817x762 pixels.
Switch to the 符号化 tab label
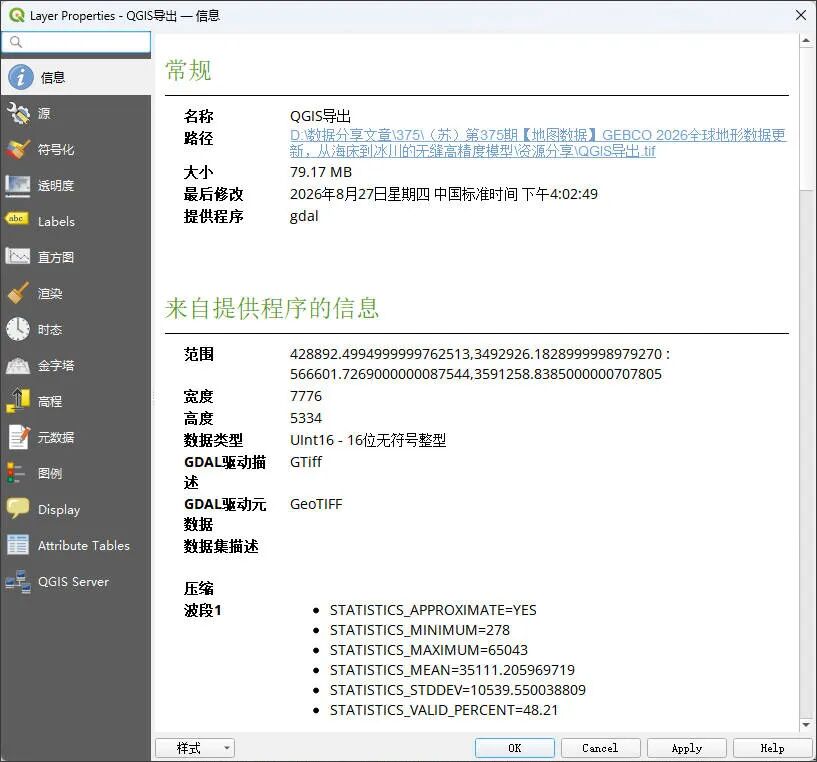click(x=56, y=150)
